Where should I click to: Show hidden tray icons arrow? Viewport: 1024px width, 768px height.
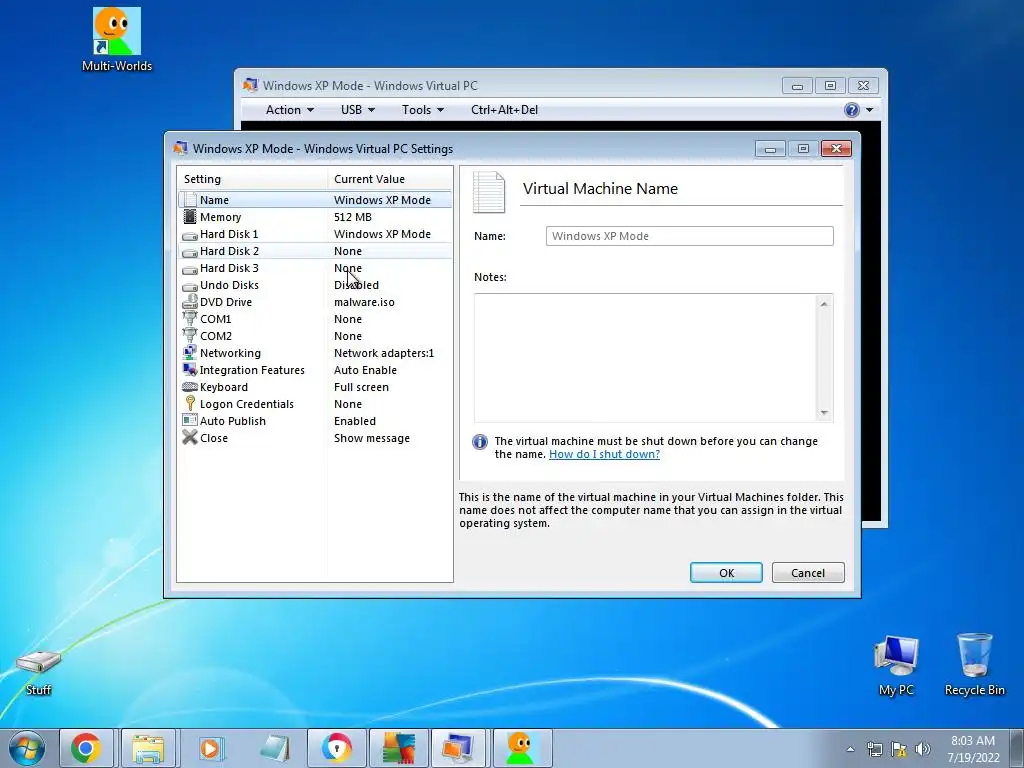[x=850, y=749]
